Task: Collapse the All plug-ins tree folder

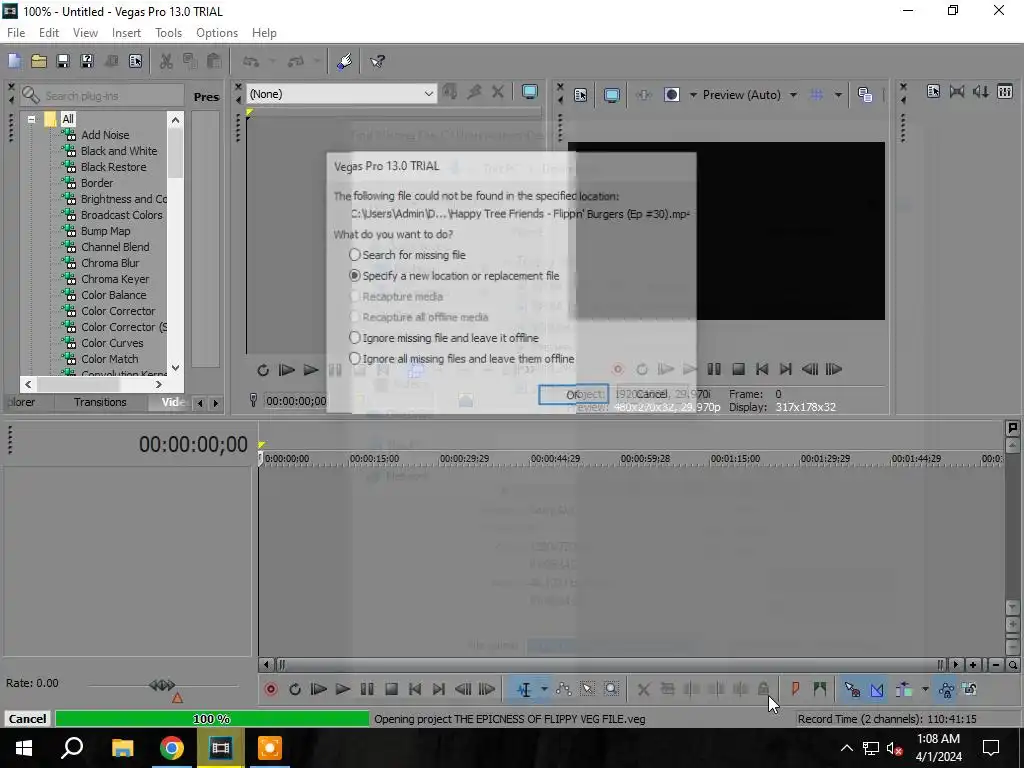Action: (31, 120)
